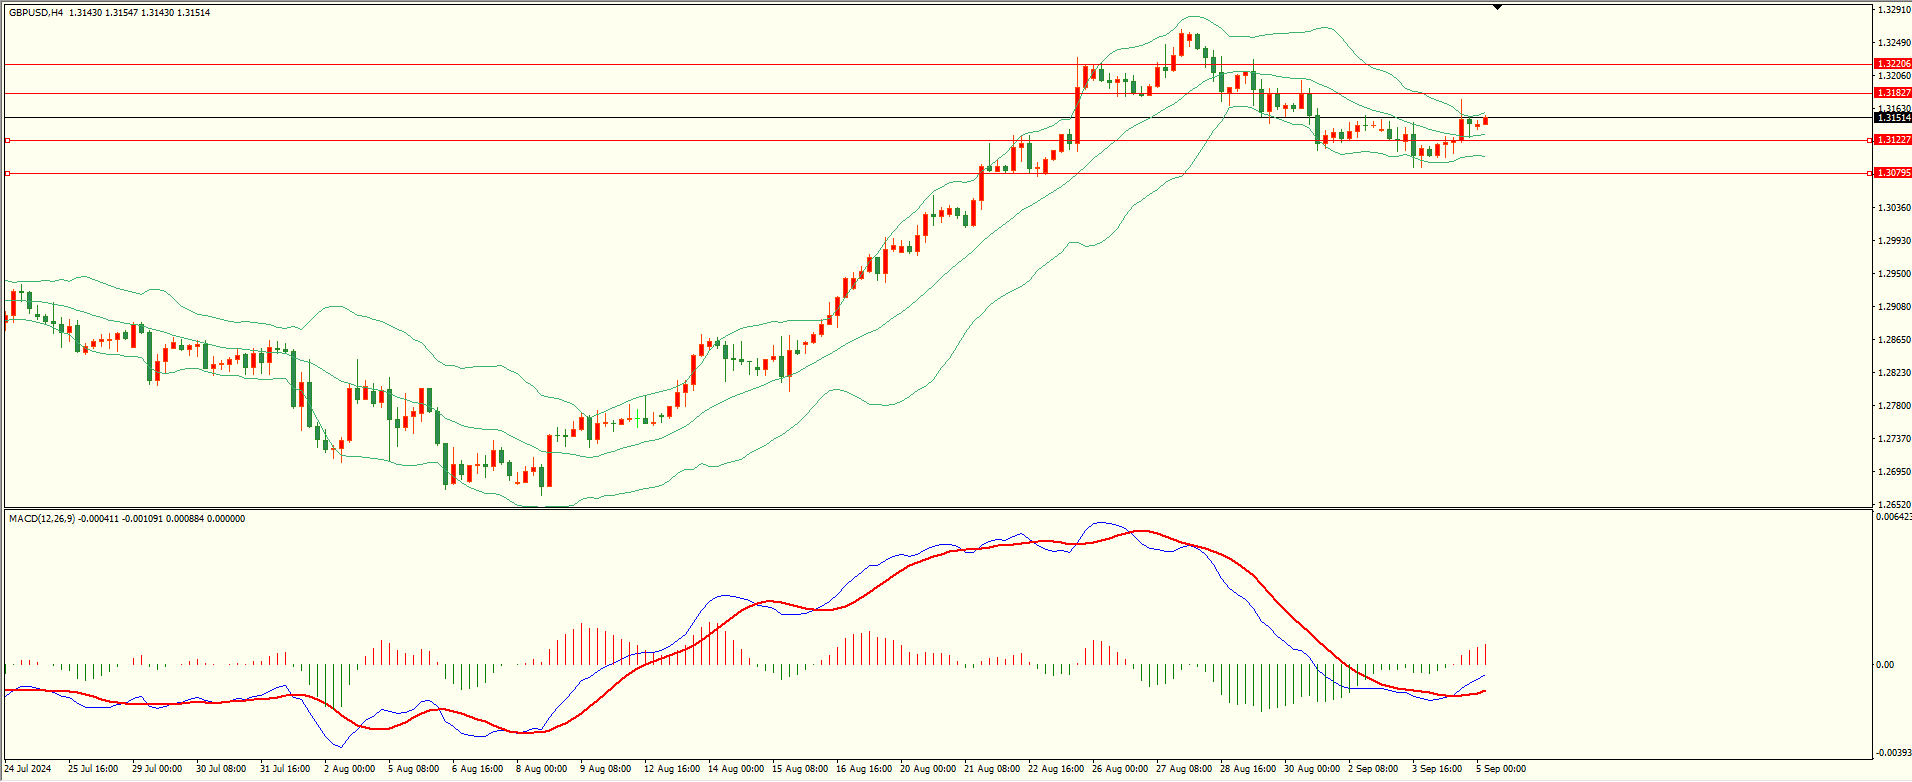This screenshot has height=782, width=1912.
Task: Click the 1.32910 price axis label
Action: point(1894,10)
